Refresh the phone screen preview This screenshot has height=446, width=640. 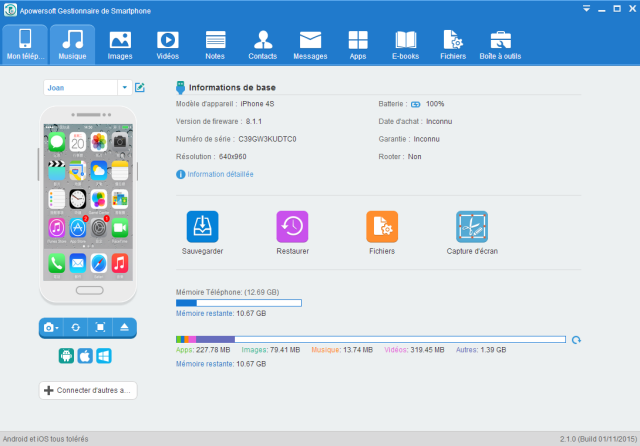[76, 328]
